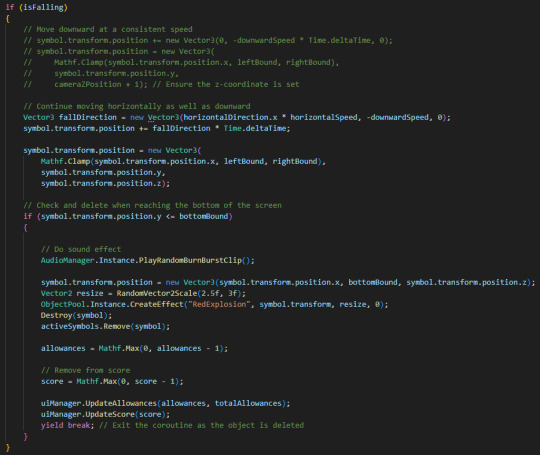The image size is (540, 455).
Task: Click 'score = Mathf.Max(0, score - 1);'
Action: click(112, 382)
